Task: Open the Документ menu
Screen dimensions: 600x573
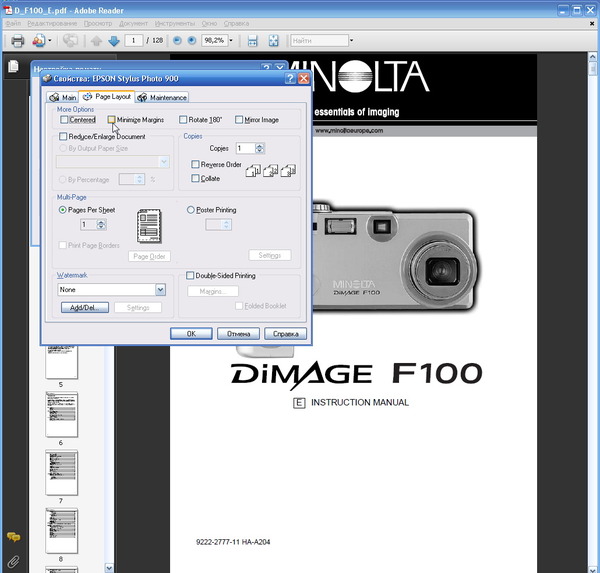Action: coord(133,23)
